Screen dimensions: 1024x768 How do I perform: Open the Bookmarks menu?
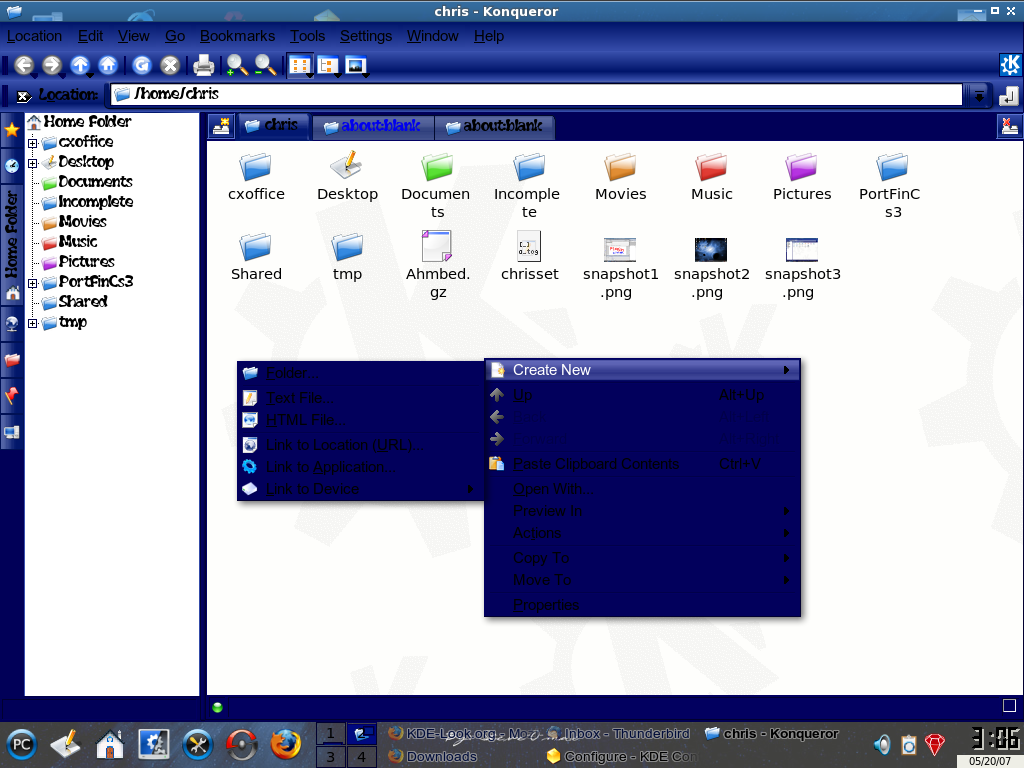click(237, 36)
